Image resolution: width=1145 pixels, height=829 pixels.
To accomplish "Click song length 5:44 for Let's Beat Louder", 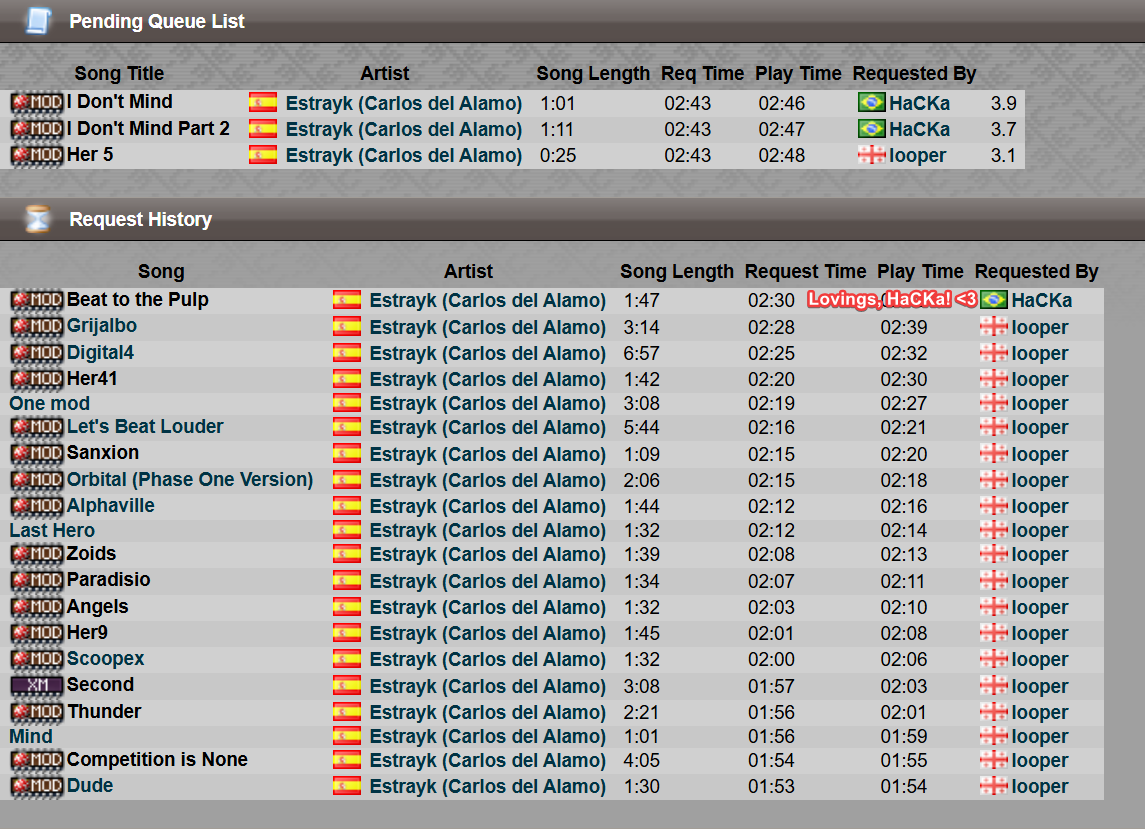I will [x=641, y=428].
